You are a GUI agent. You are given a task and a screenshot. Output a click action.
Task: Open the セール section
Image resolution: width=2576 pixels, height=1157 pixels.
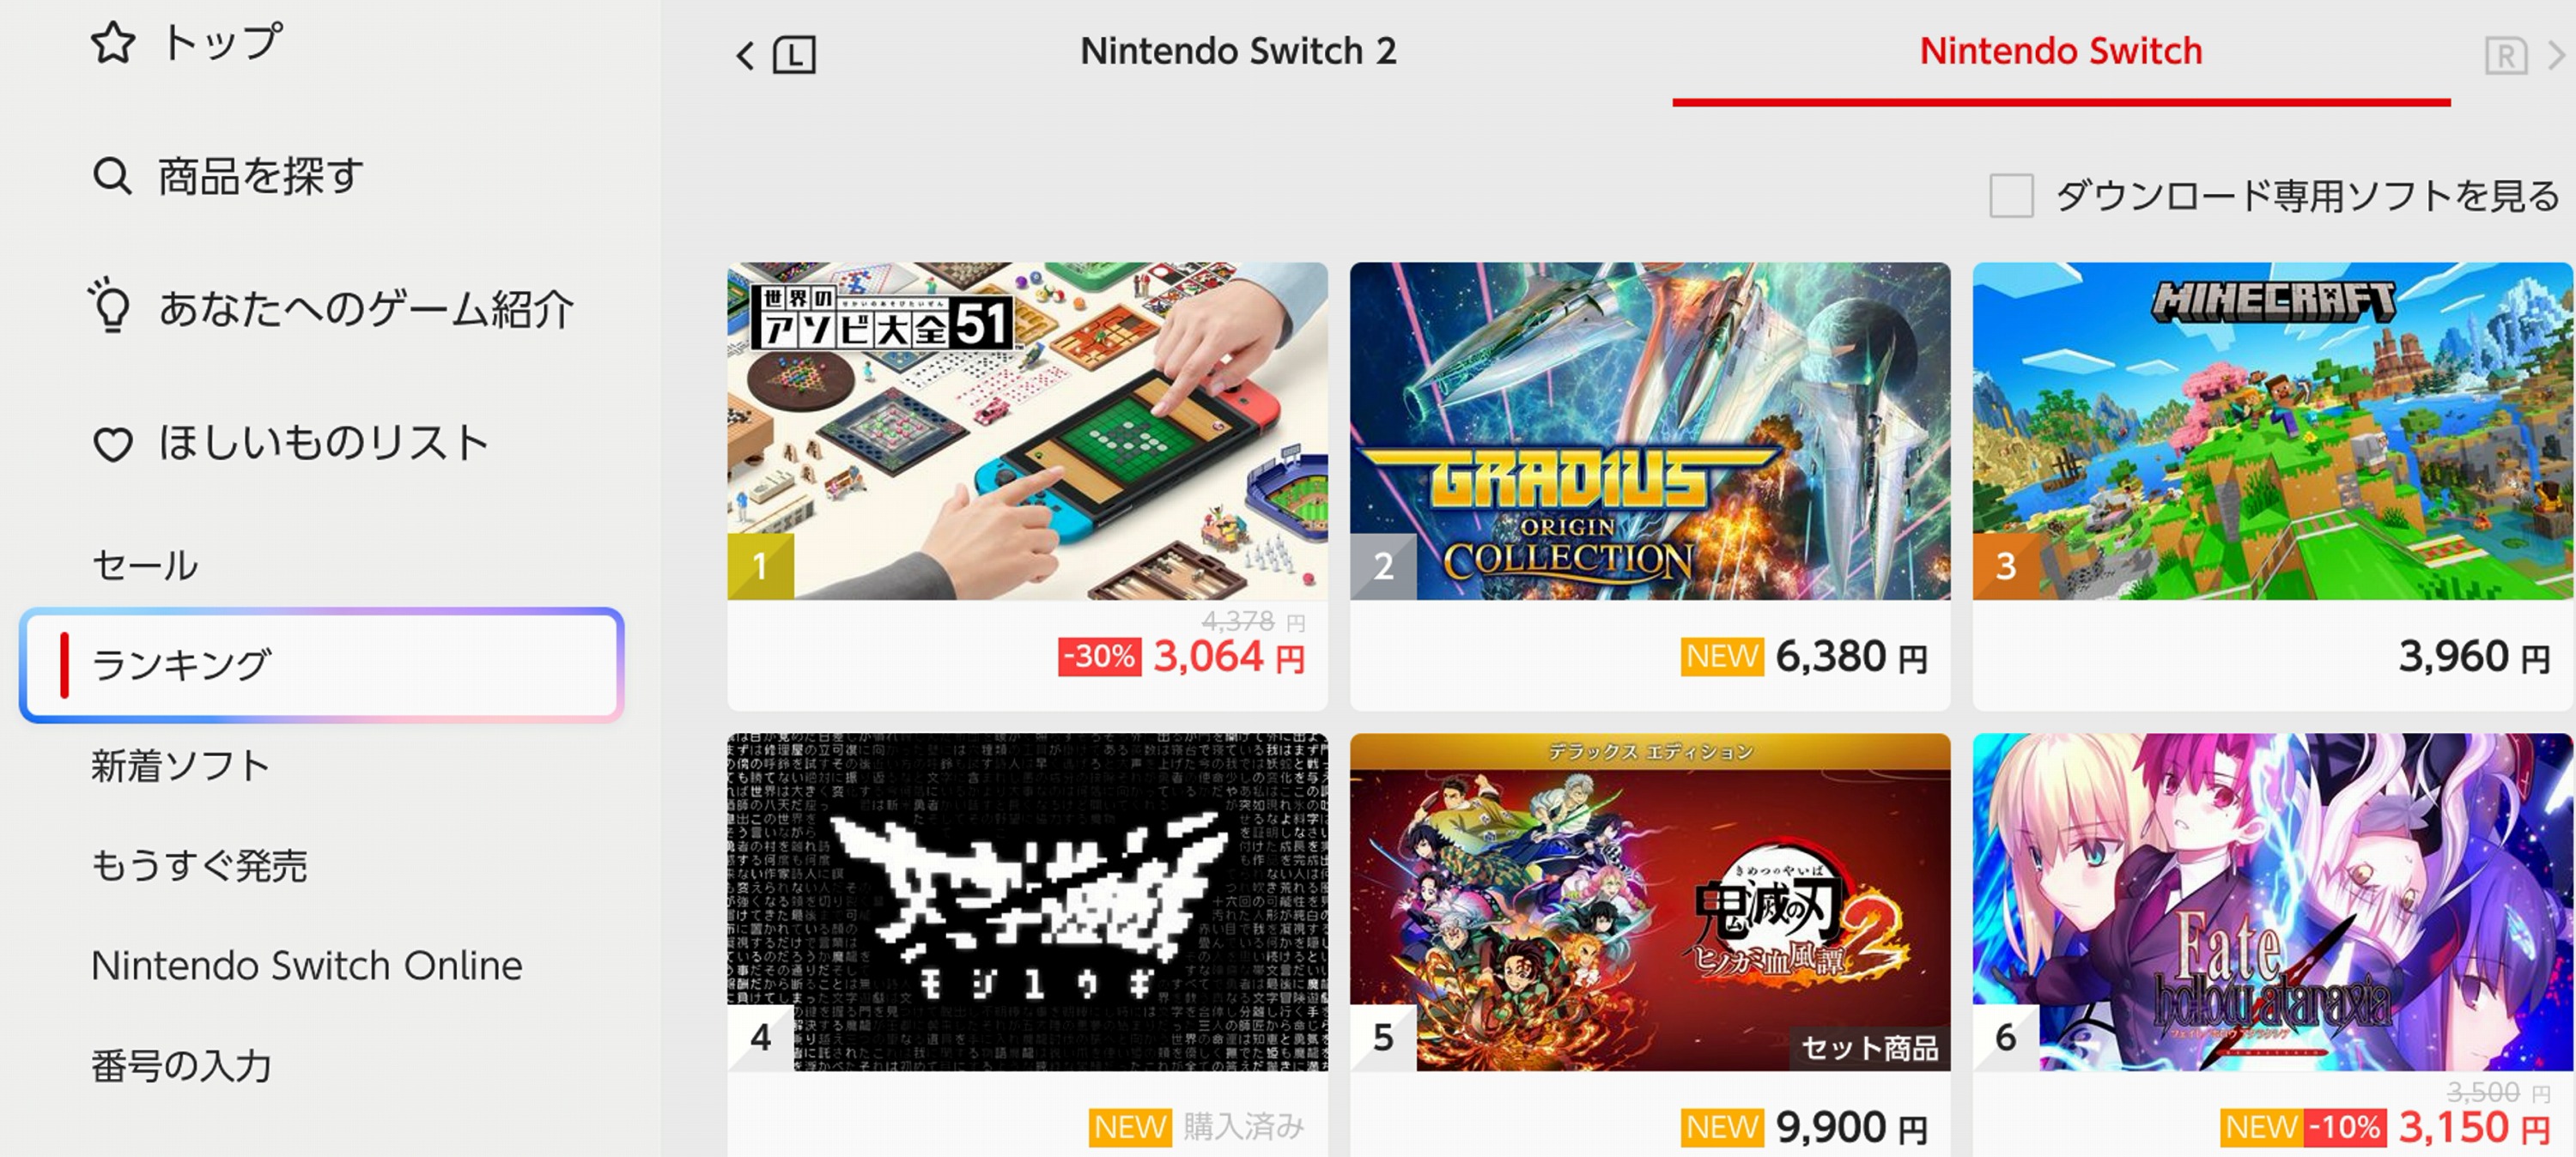[x=145, y=565]
